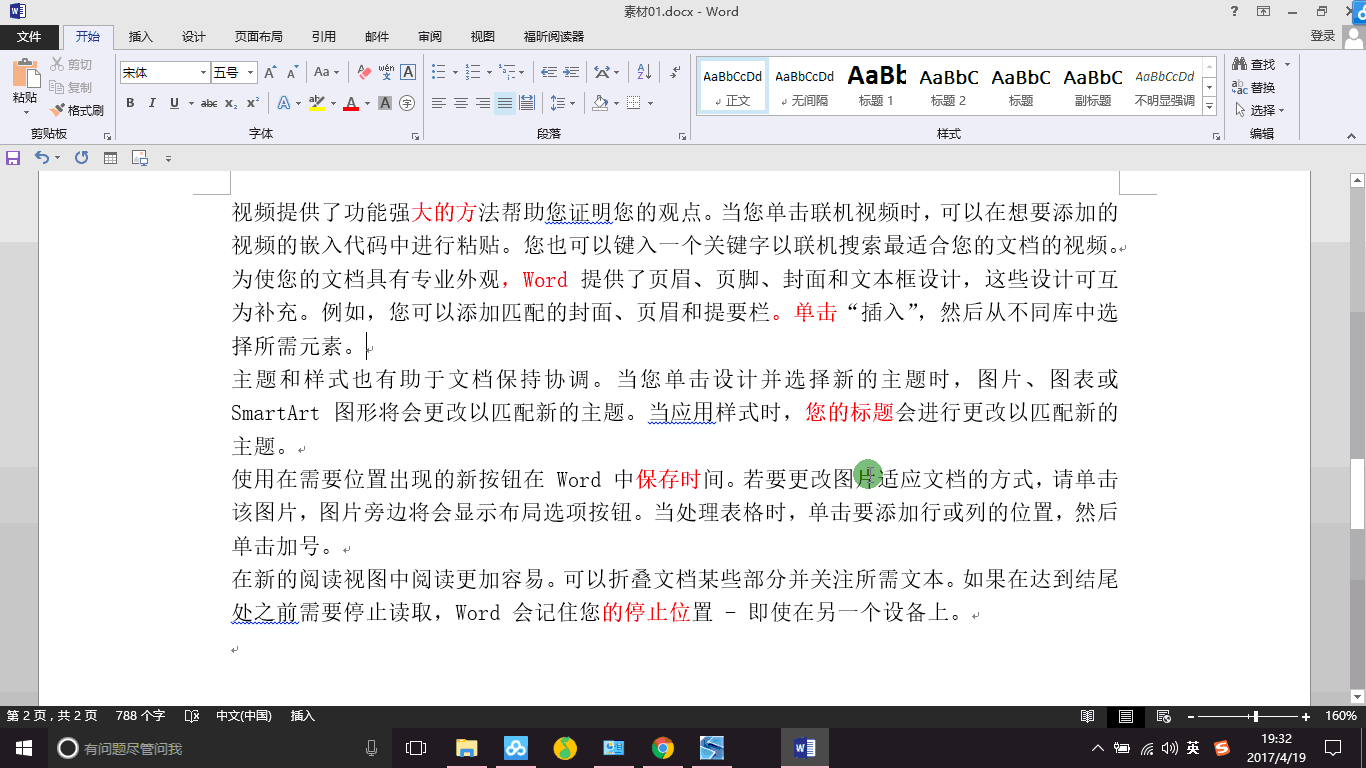Align text to the left
Viewport: 1366px width, 768px height.
438,103
